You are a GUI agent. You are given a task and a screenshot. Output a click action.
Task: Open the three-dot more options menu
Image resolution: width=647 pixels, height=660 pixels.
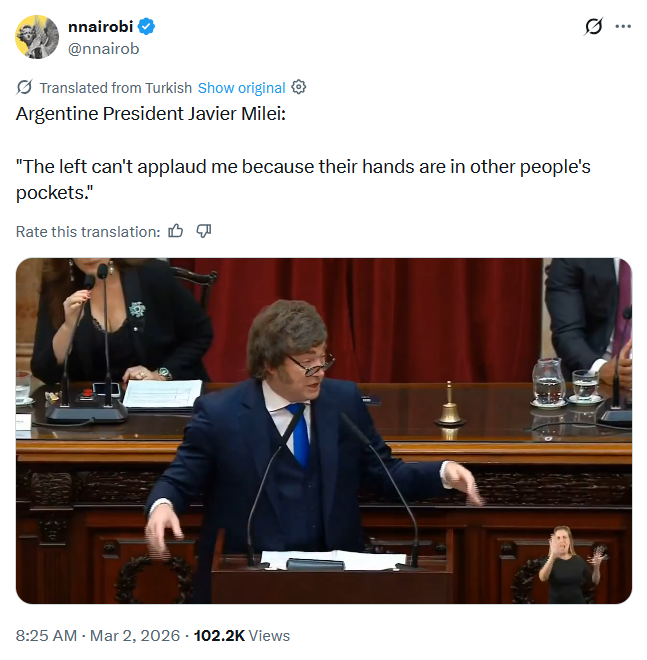click(x=623, y=27)
